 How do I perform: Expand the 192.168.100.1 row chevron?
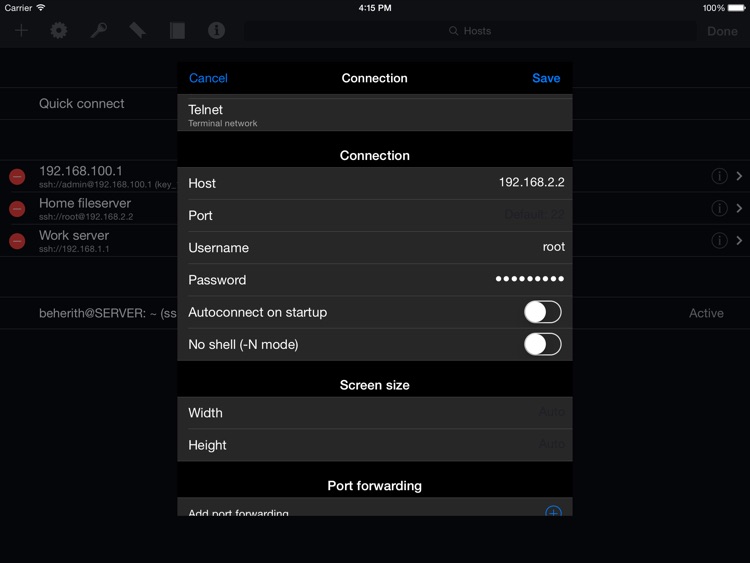pyautogui.click(x=739, y=176)
